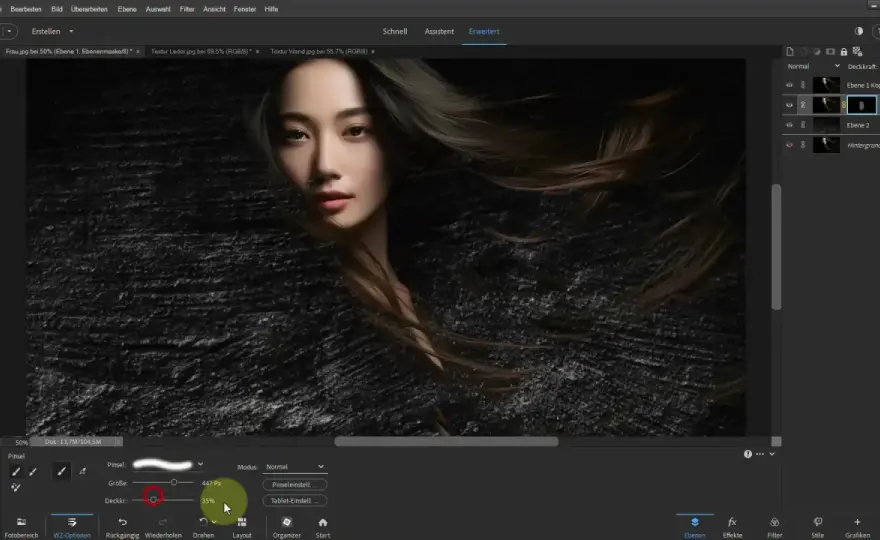Toggle visibility of the Ebene 2 layer
The width and height of the screenshot is (880, 540).
pyautogui.click(x=790, y=125)
